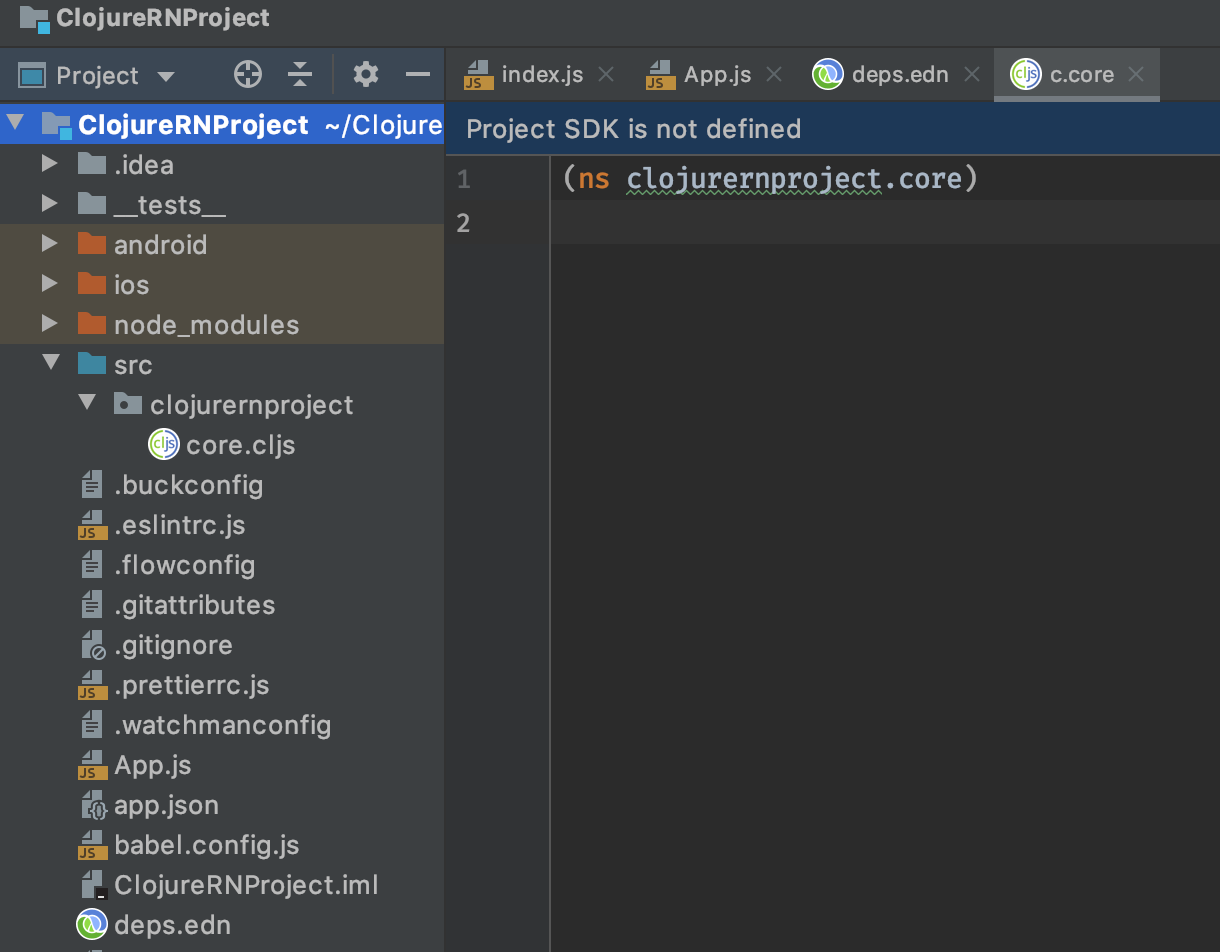Collapse the clojurernproject package arrow
Viewport: 1220px width, 952px height.
(x=88, y=403)
